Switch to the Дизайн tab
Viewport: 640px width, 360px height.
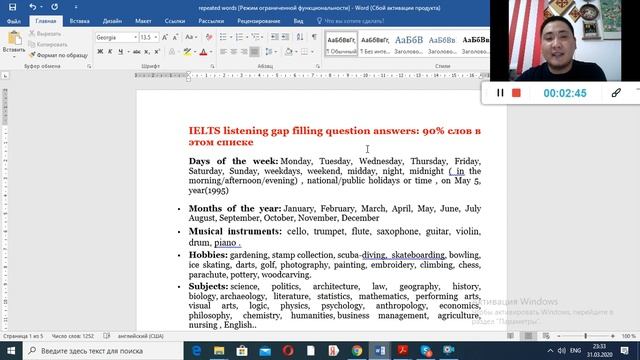tap(112, 21)
